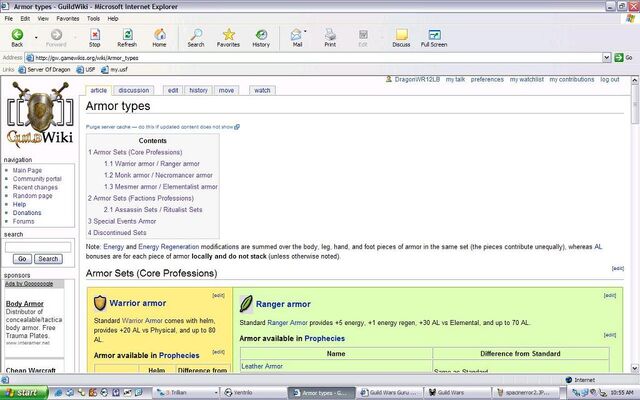Open History from the toolbar
The height and width of the screenshot is (400, 640).
click(x=261, y=38)
